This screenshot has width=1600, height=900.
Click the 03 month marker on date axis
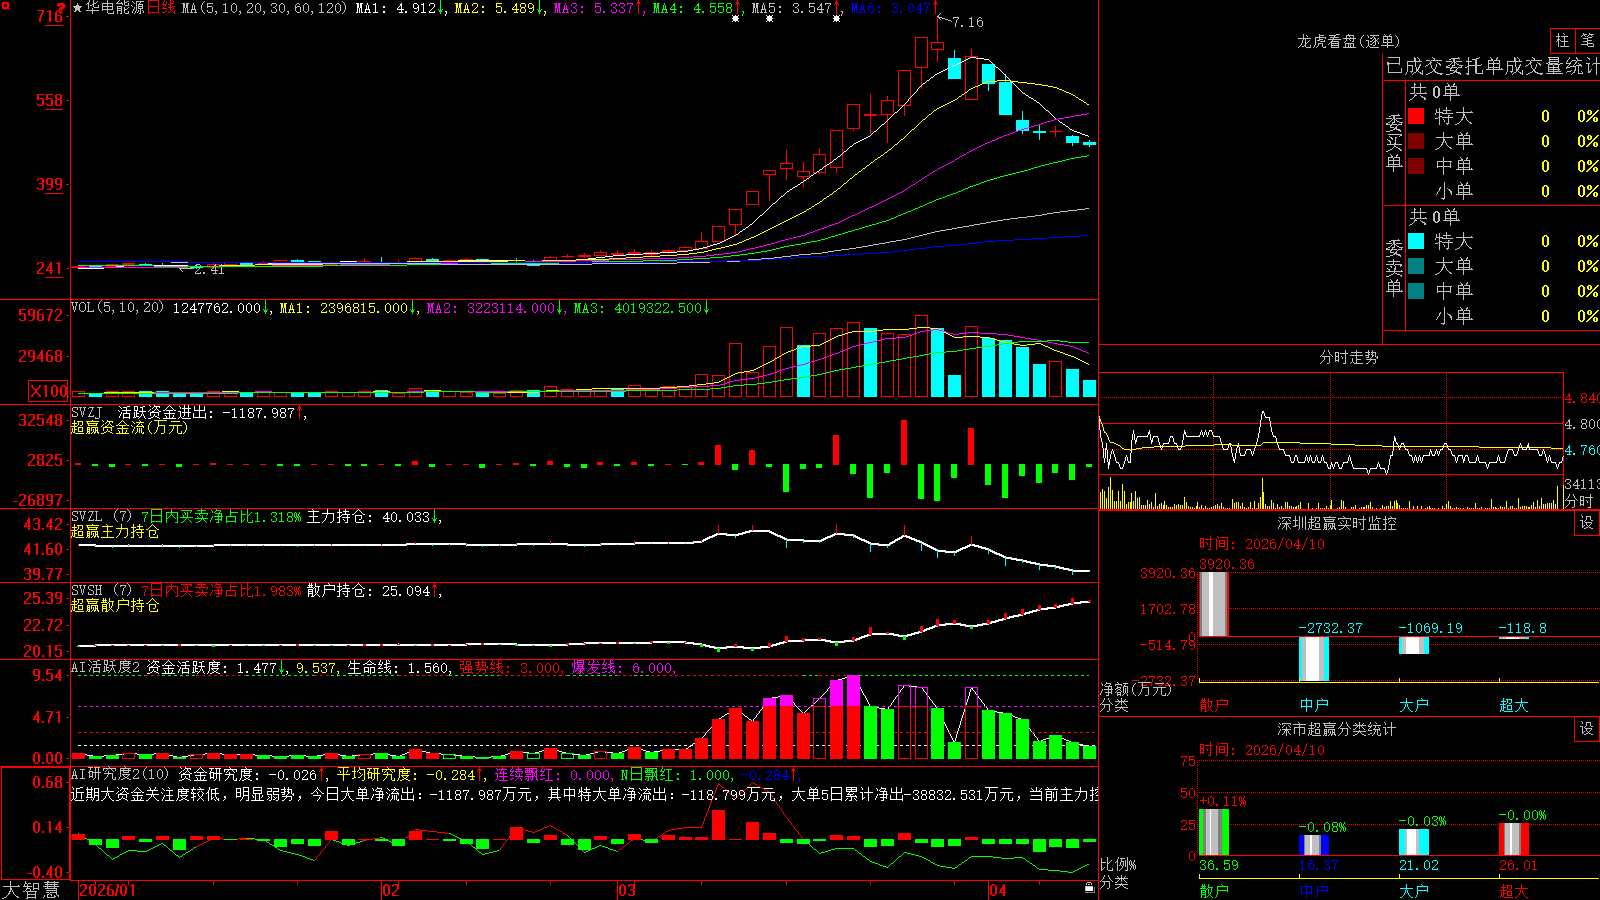627,890
